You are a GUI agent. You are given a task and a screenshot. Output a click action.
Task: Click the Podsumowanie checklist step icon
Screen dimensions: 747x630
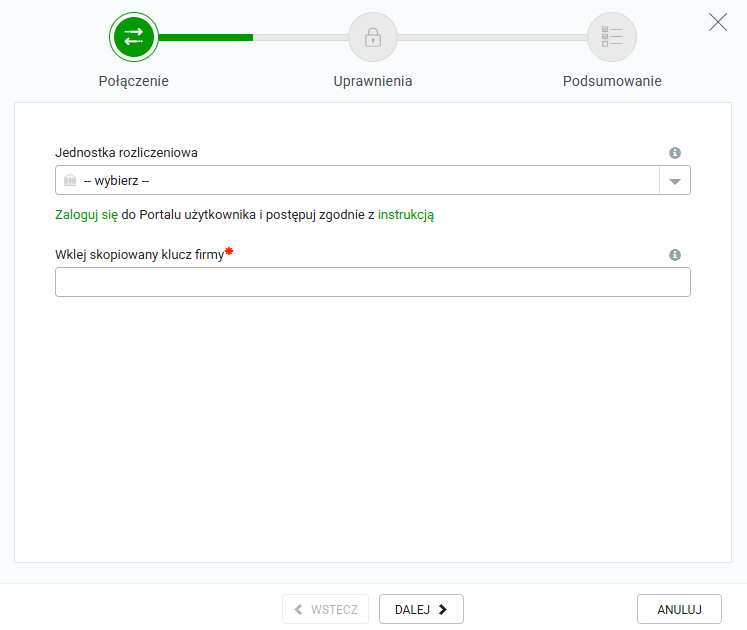click(612, 37)
